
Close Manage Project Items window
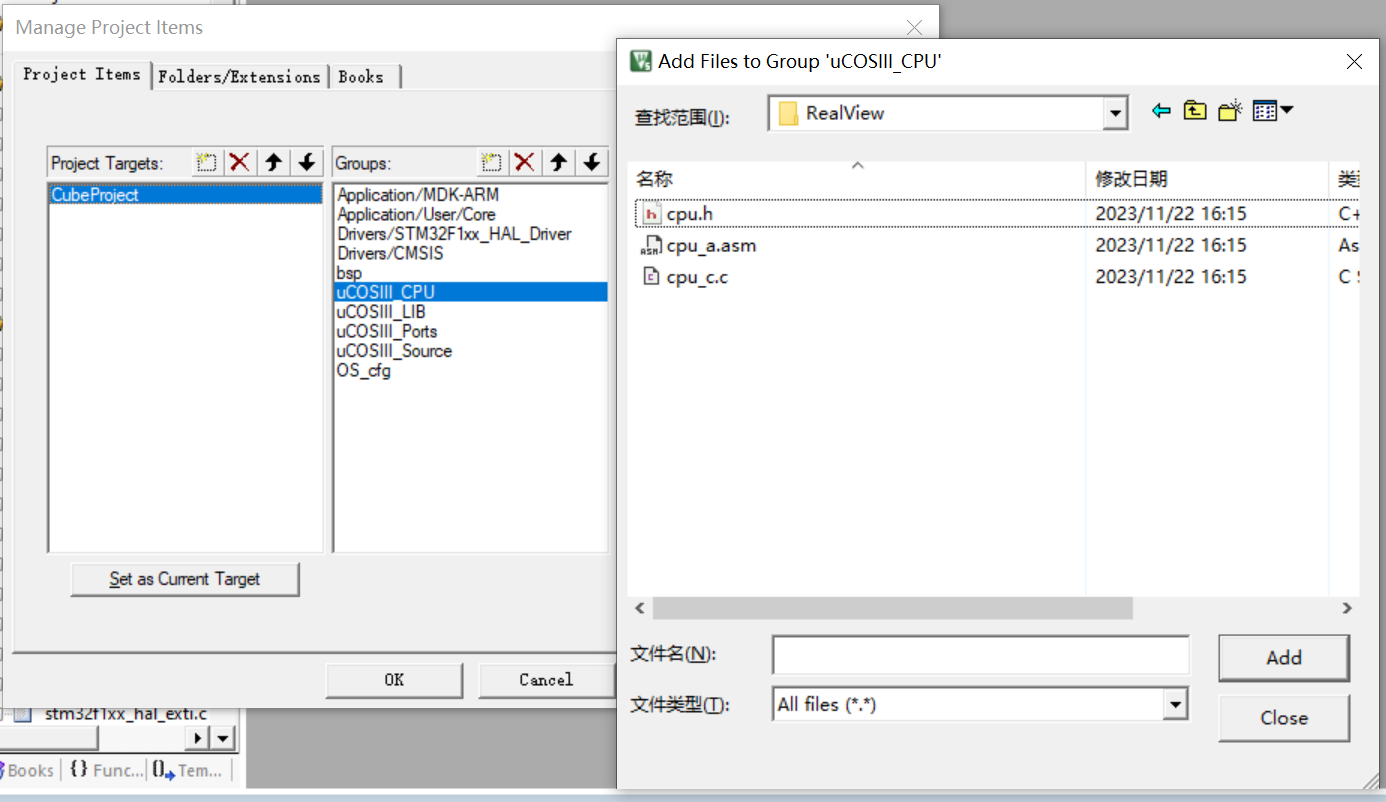pos(914,27)
